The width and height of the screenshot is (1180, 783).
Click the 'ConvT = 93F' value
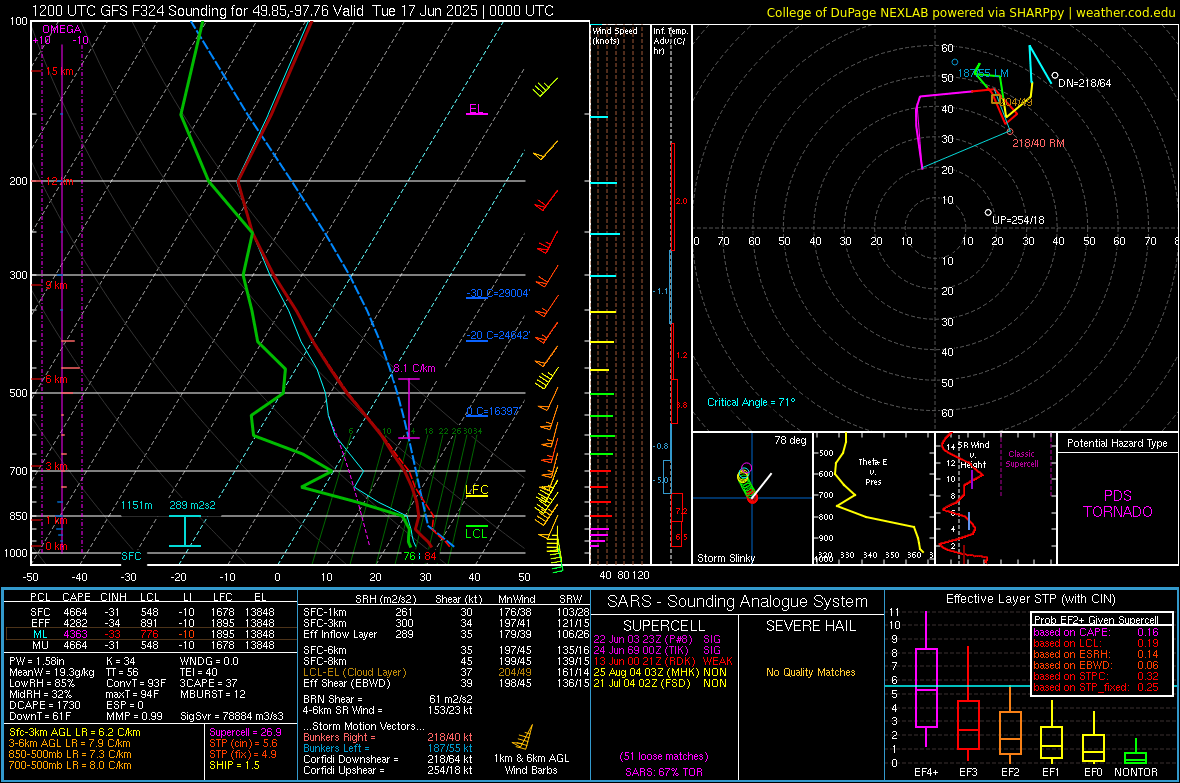pyautogui.click(x=136, y=684)
